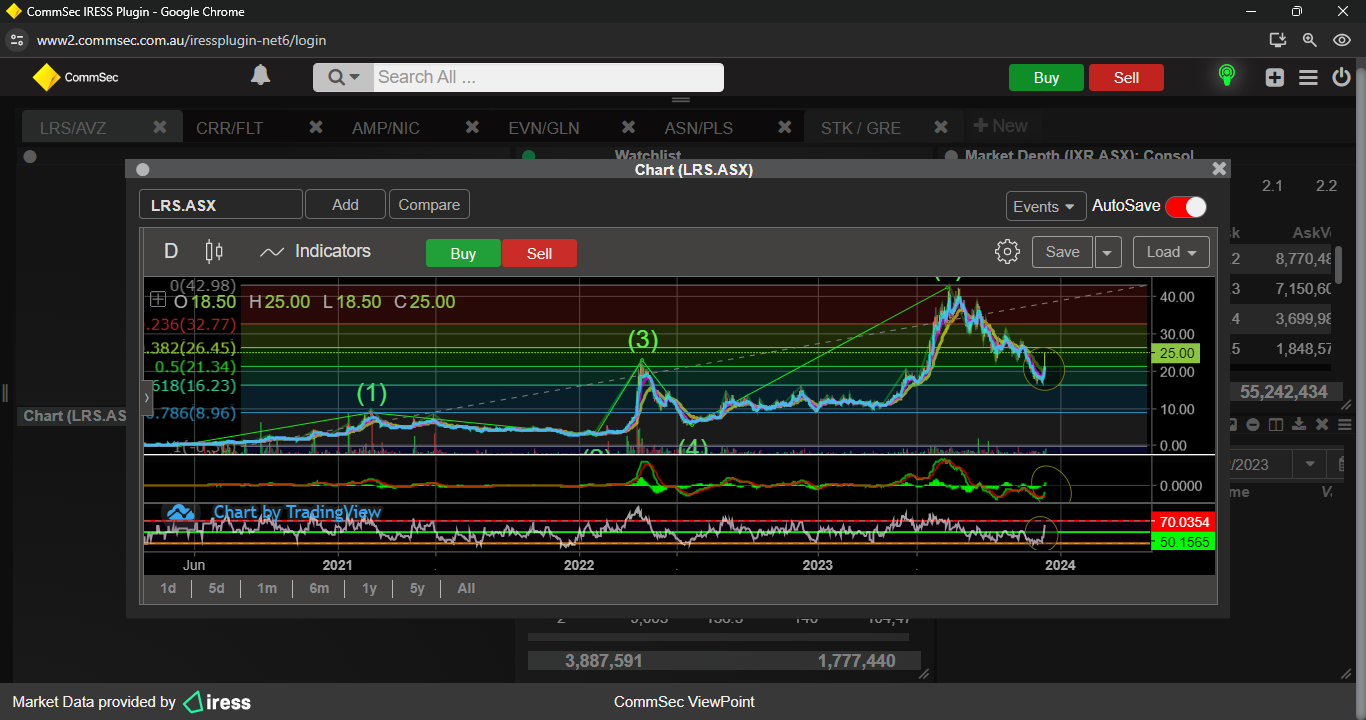Click the chart toolbar Buy button

tap(463, 253)
